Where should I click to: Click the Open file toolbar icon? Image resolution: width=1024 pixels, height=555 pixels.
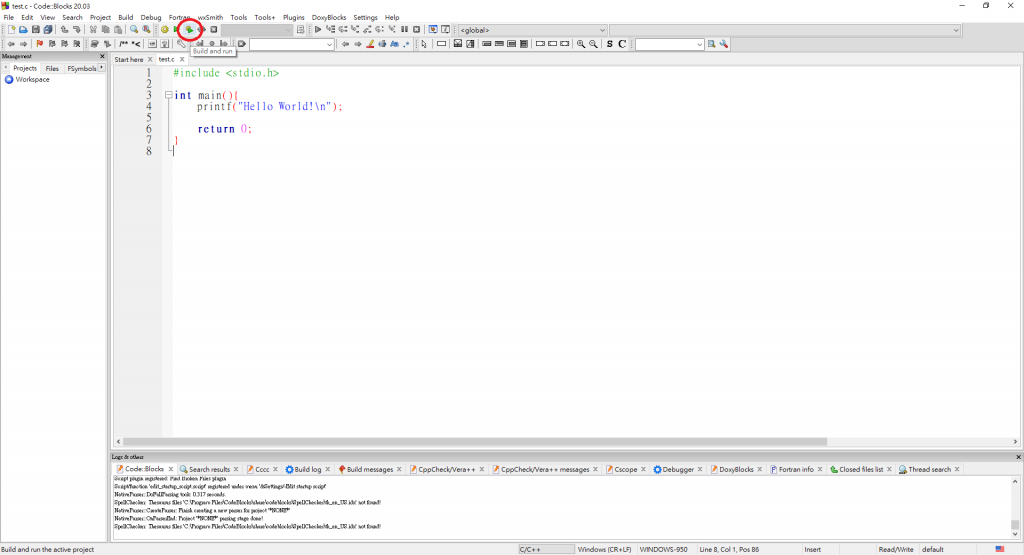(x=24, y=30)
